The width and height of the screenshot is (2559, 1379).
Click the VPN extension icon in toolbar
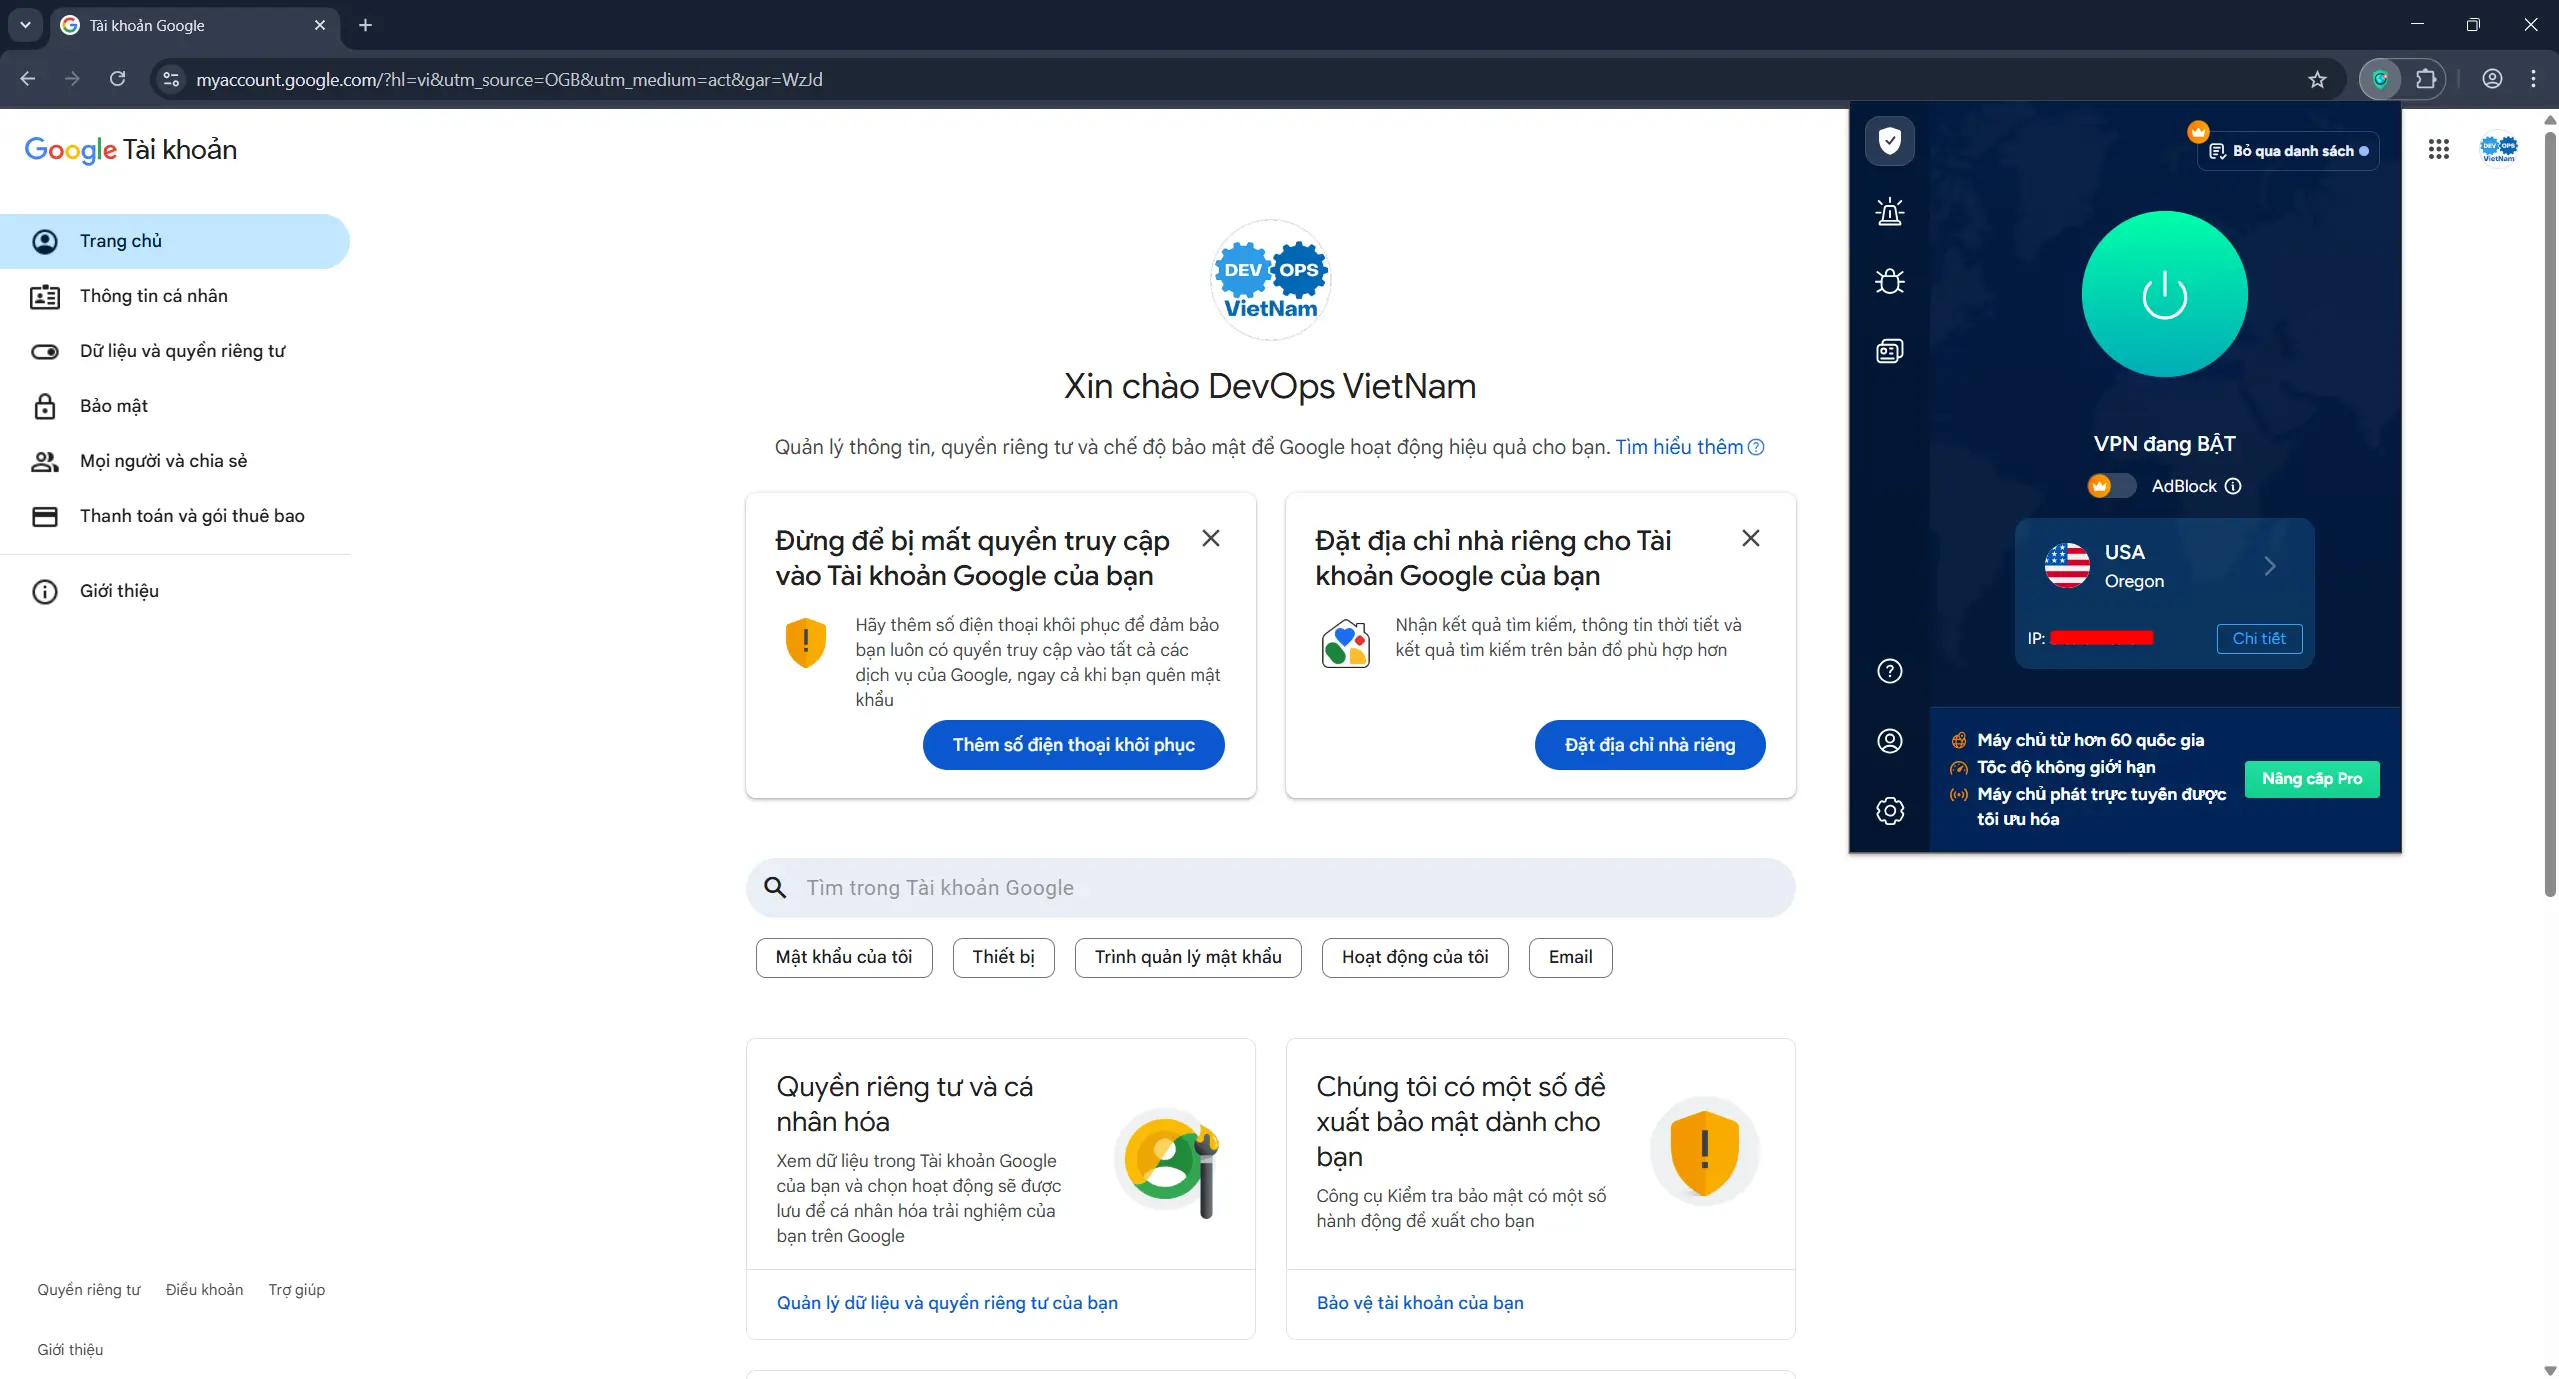click(2380, 79)
